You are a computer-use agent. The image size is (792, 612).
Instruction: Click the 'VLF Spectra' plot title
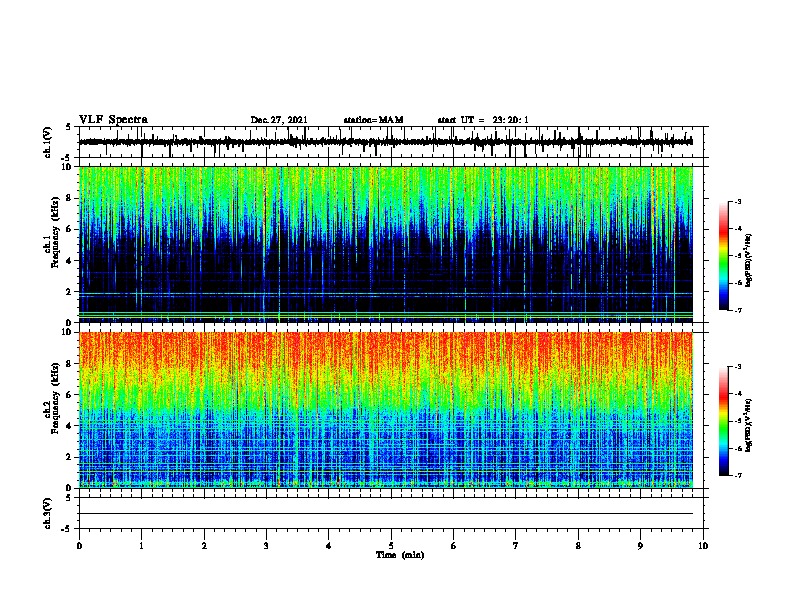coord(113,120)
